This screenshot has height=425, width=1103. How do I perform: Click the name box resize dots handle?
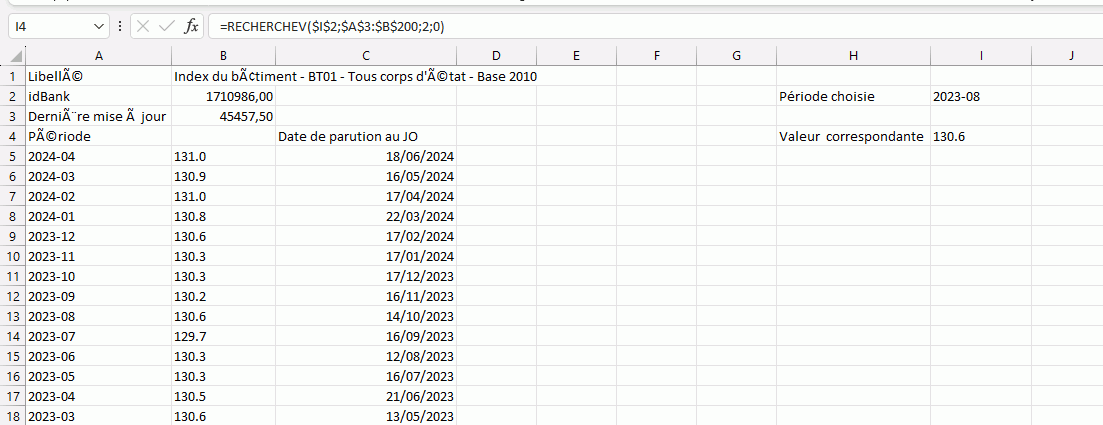click(x=121, y=27)
